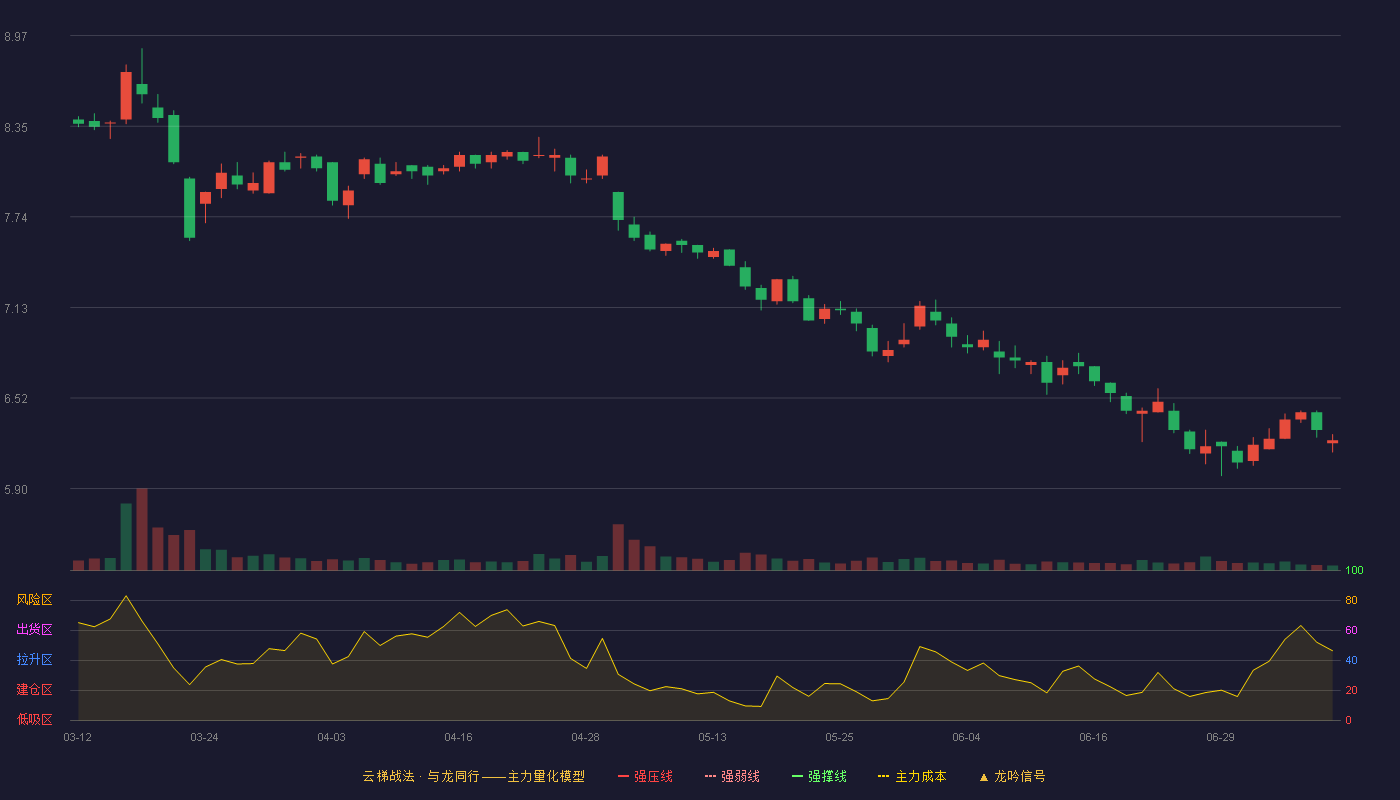Click the 03-12 date label
Image resolution: width=1400 pixels, height=800 pixels.
pyautogui.click(x=78, y=737)
